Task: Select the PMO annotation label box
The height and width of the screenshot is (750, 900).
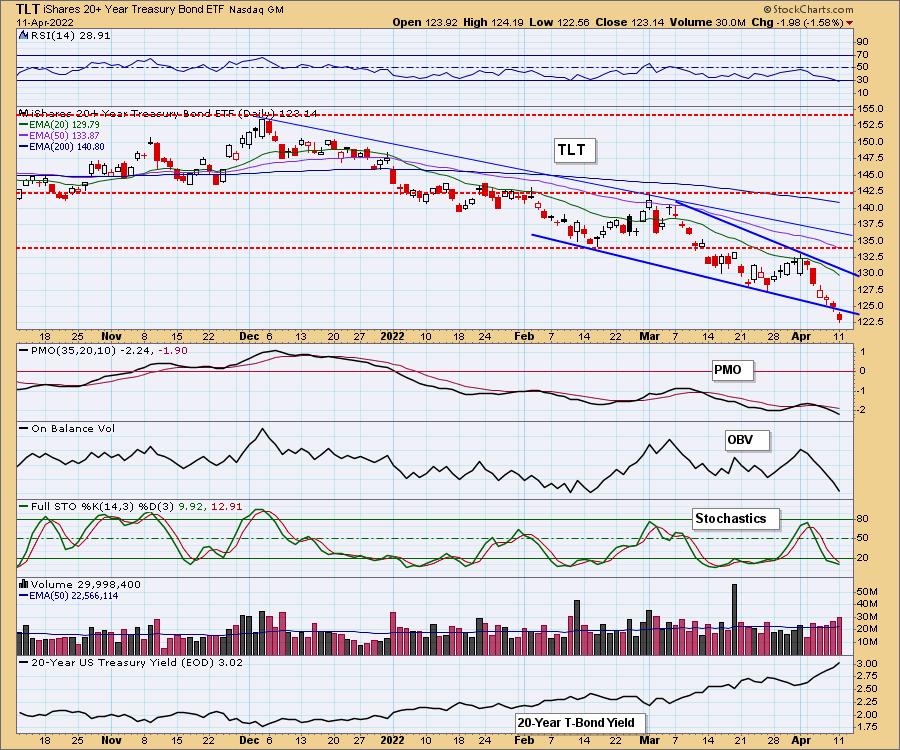Action: tap(732, 370)
